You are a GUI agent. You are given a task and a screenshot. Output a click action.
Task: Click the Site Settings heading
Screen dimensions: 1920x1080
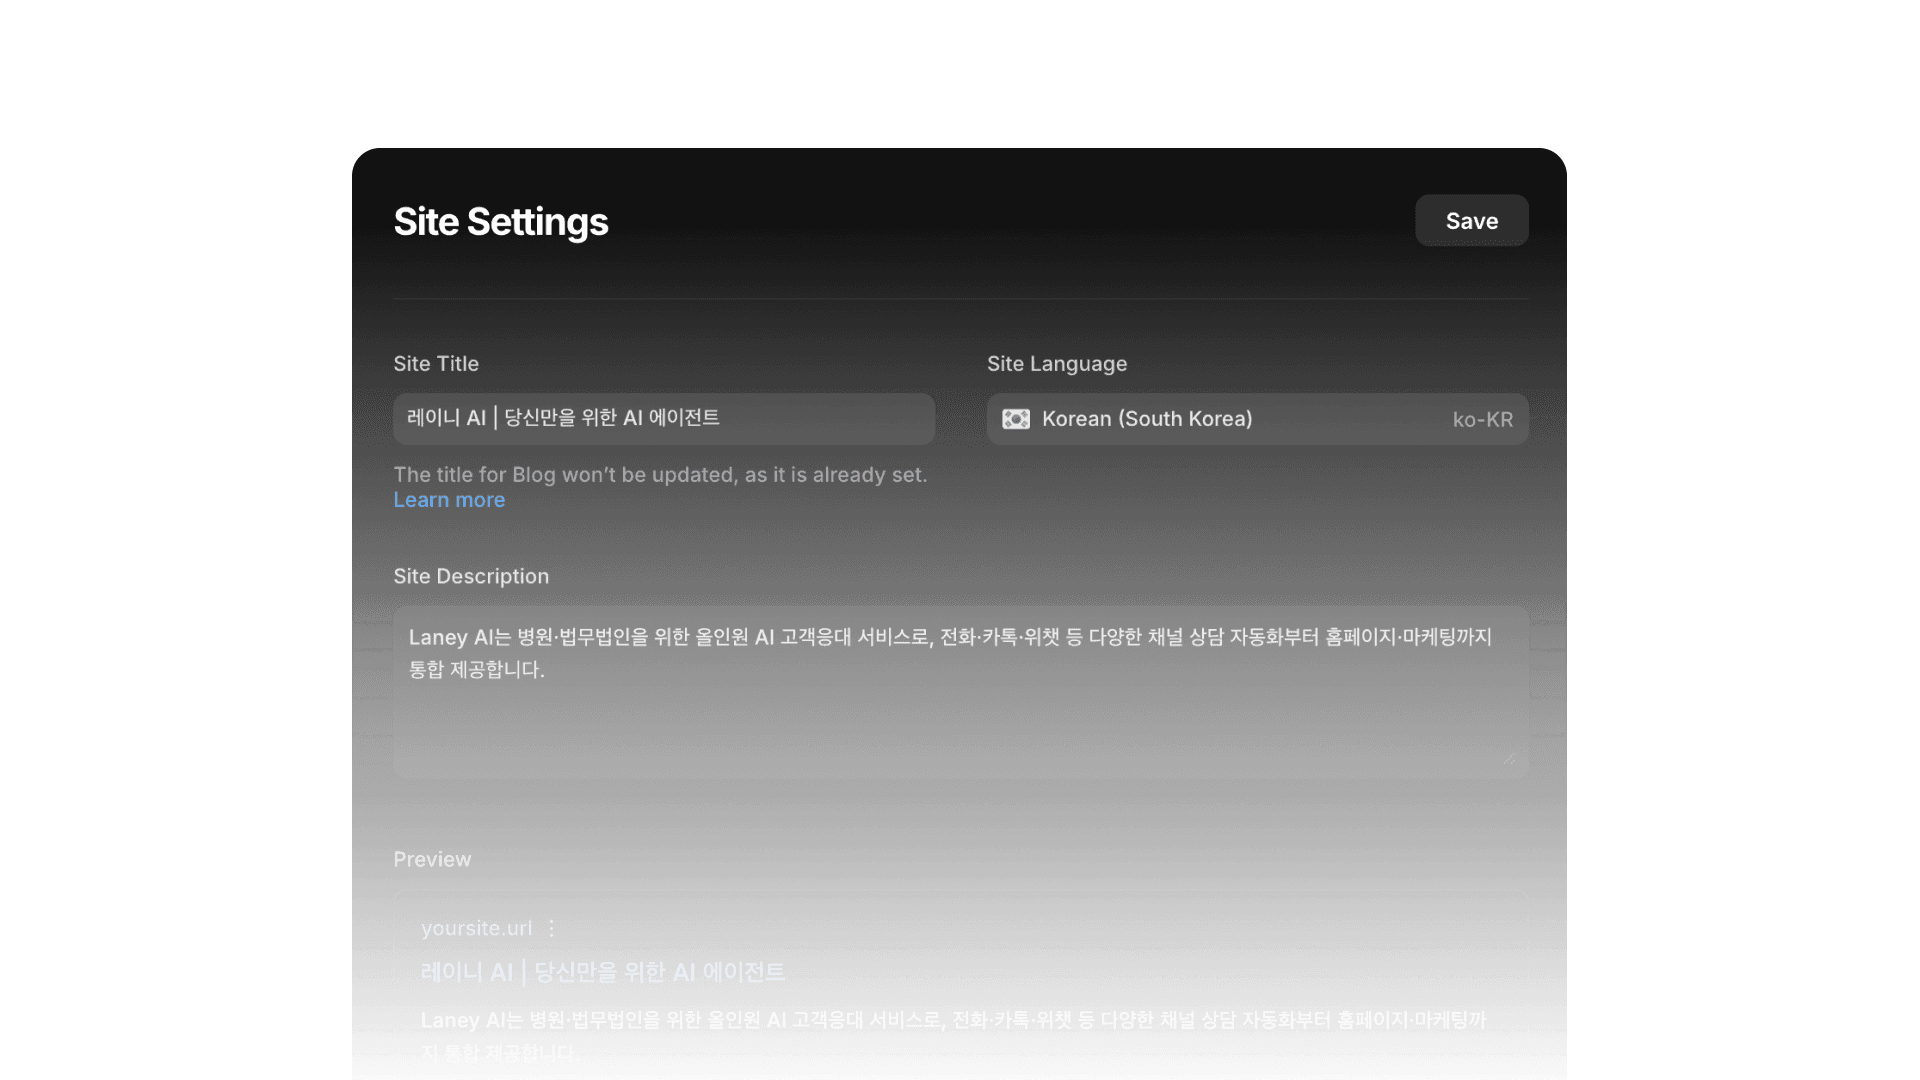point(500,222)
